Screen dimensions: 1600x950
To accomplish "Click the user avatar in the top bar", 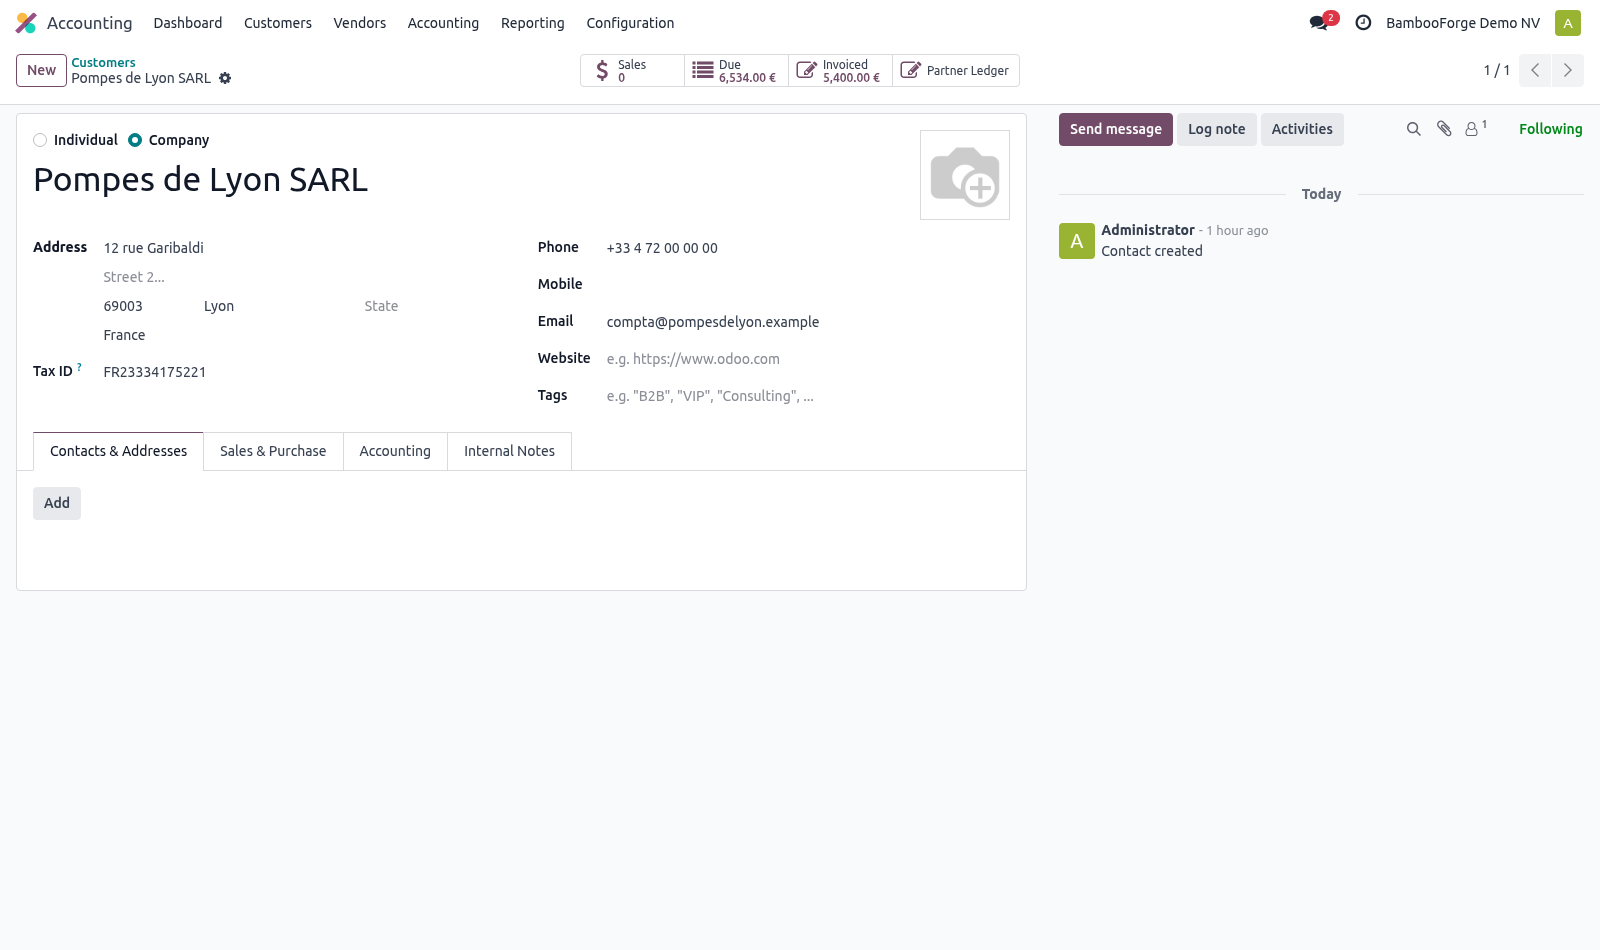I will pyautogui.click(x=1568, y=23).
